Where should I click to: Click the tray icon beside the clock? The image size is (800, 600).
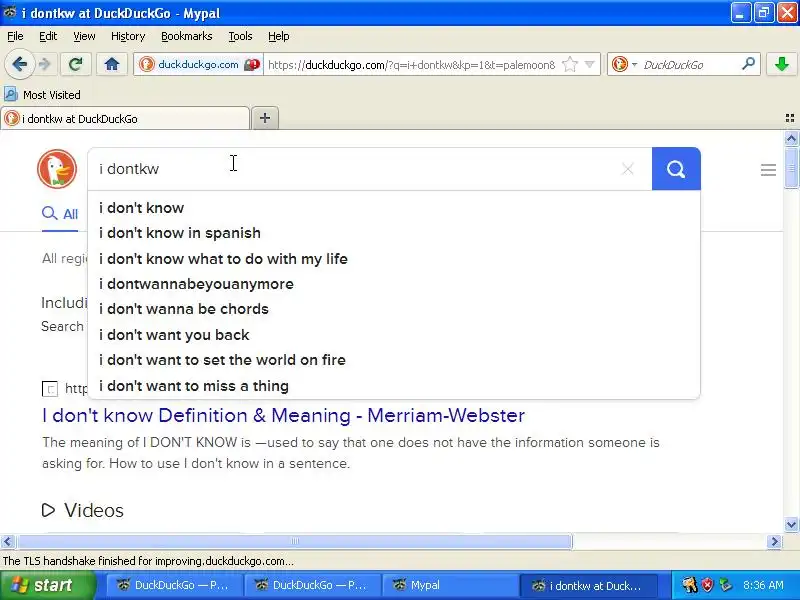[725, 585]
